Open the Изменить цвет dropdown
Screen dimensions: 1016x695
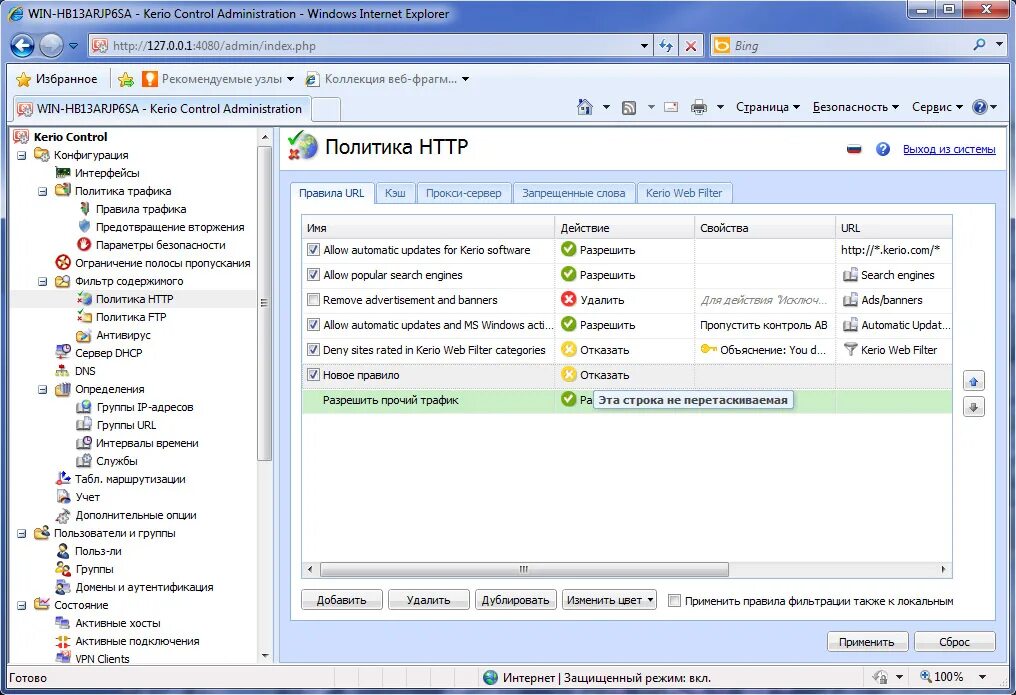(609, 600)
